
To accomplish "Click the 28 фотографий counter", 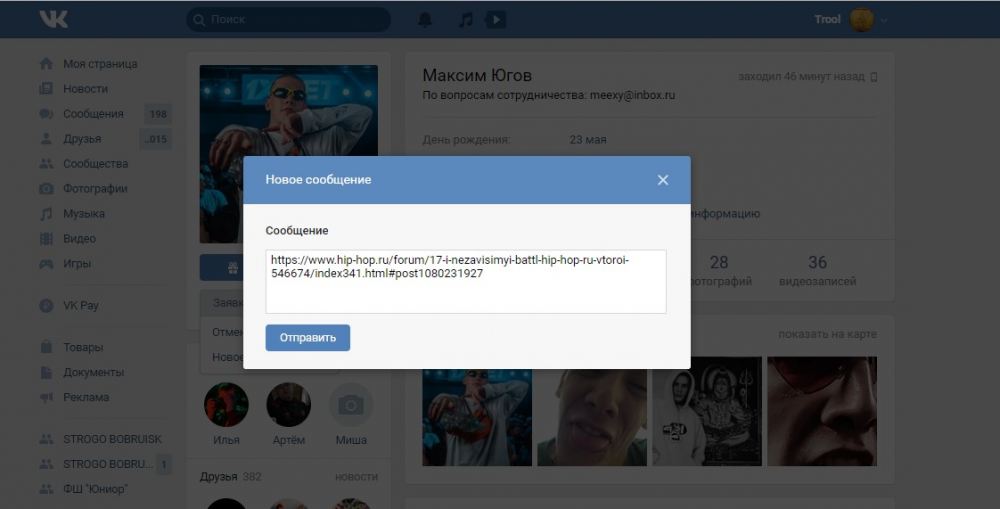I will point(719,270).
